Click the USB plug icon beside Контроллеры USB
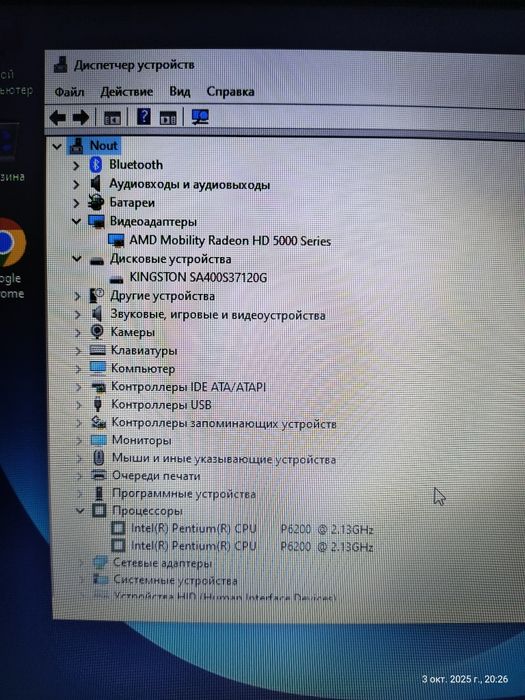 point(98,404)
